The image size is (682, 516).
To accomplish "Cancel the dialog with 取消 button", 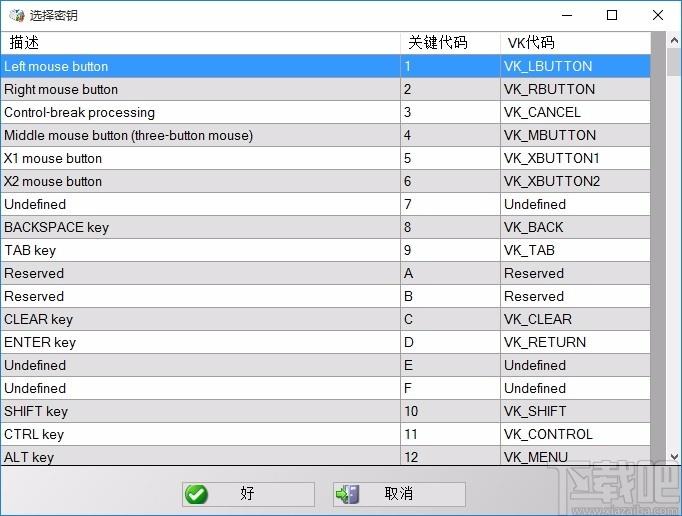I will tap(399, 494).
